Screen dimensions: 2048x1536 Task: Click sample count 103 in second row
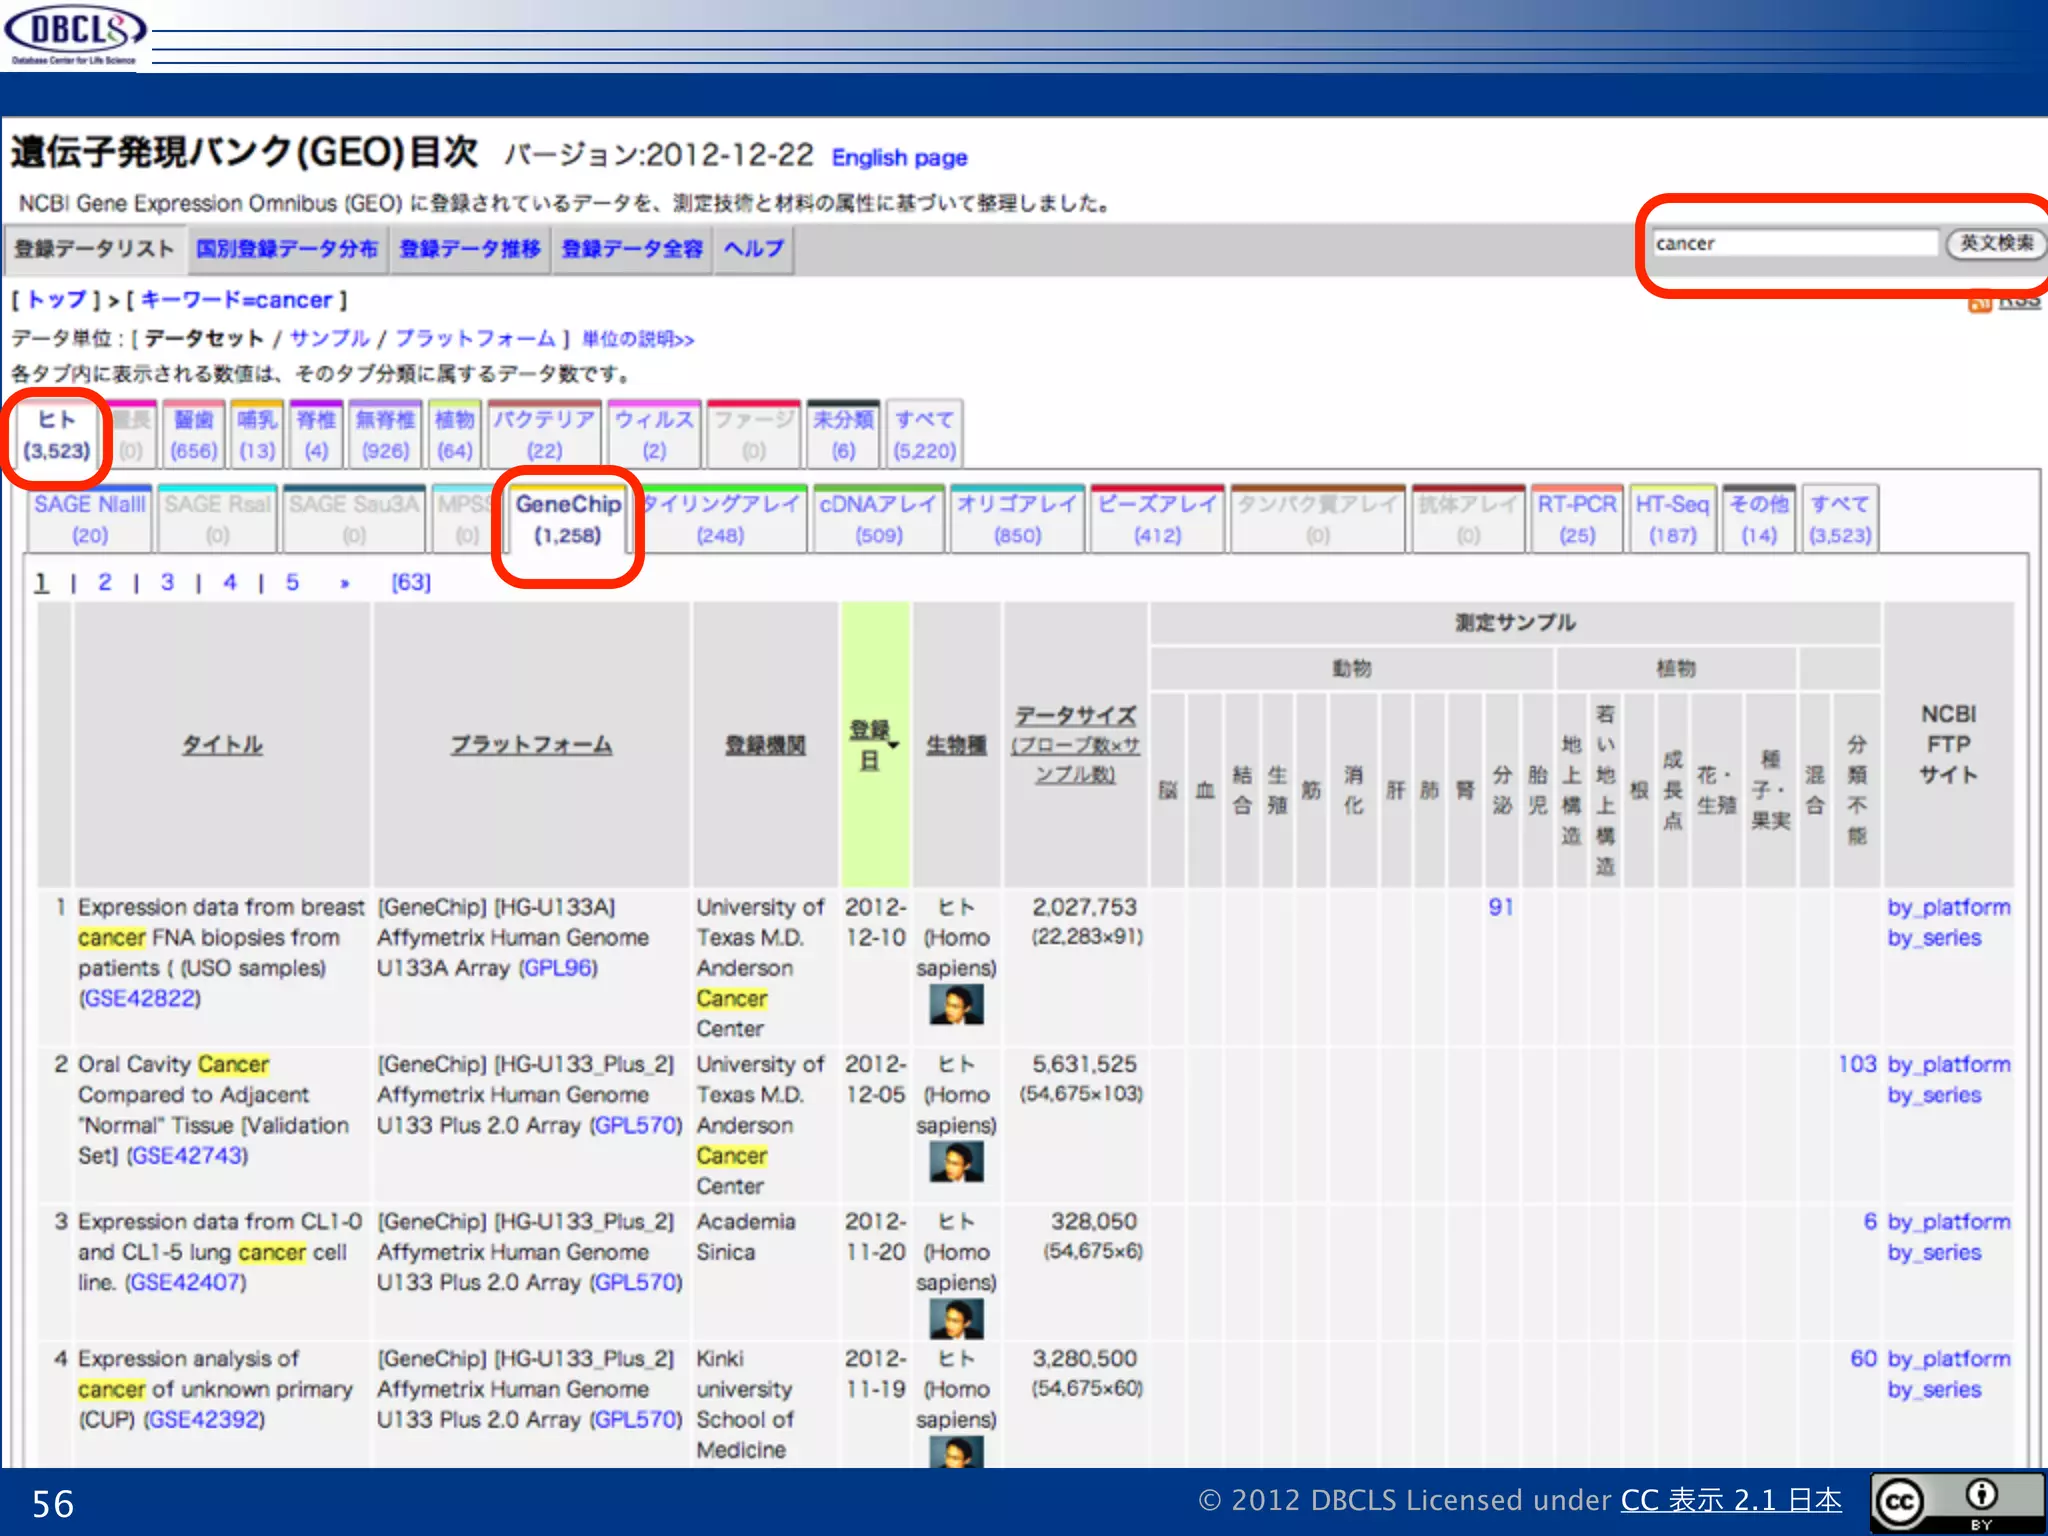1857,1064
